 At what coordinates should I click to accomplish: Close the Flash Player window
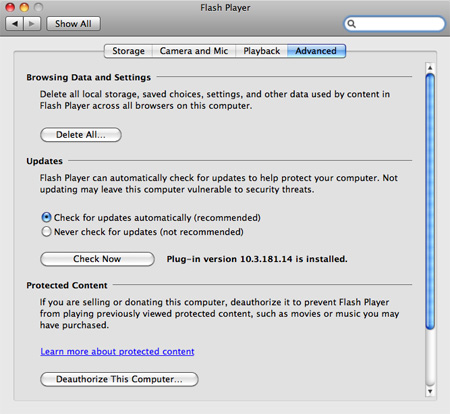click(10, 7)
